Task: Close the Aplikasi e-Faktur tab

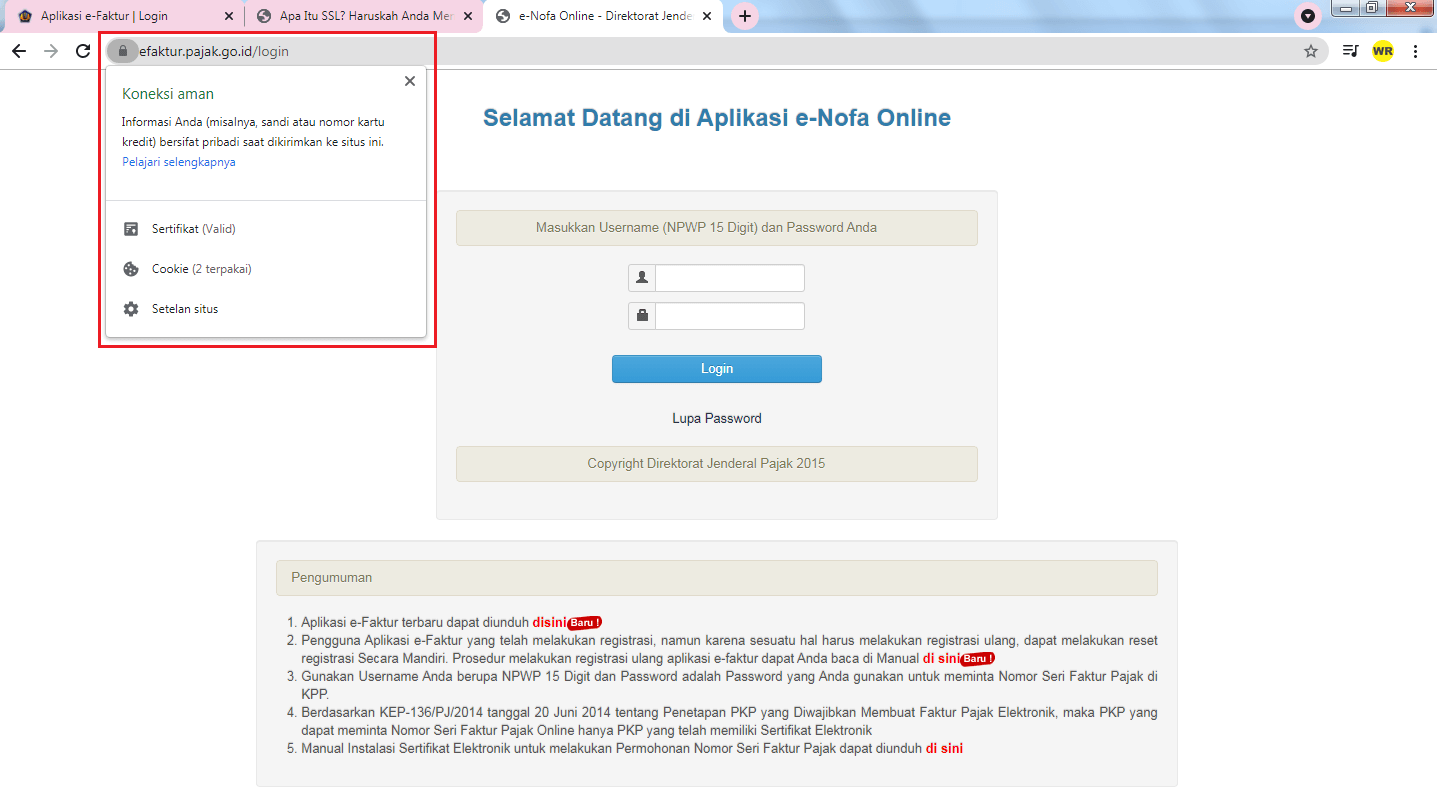Action: (229, 16)
